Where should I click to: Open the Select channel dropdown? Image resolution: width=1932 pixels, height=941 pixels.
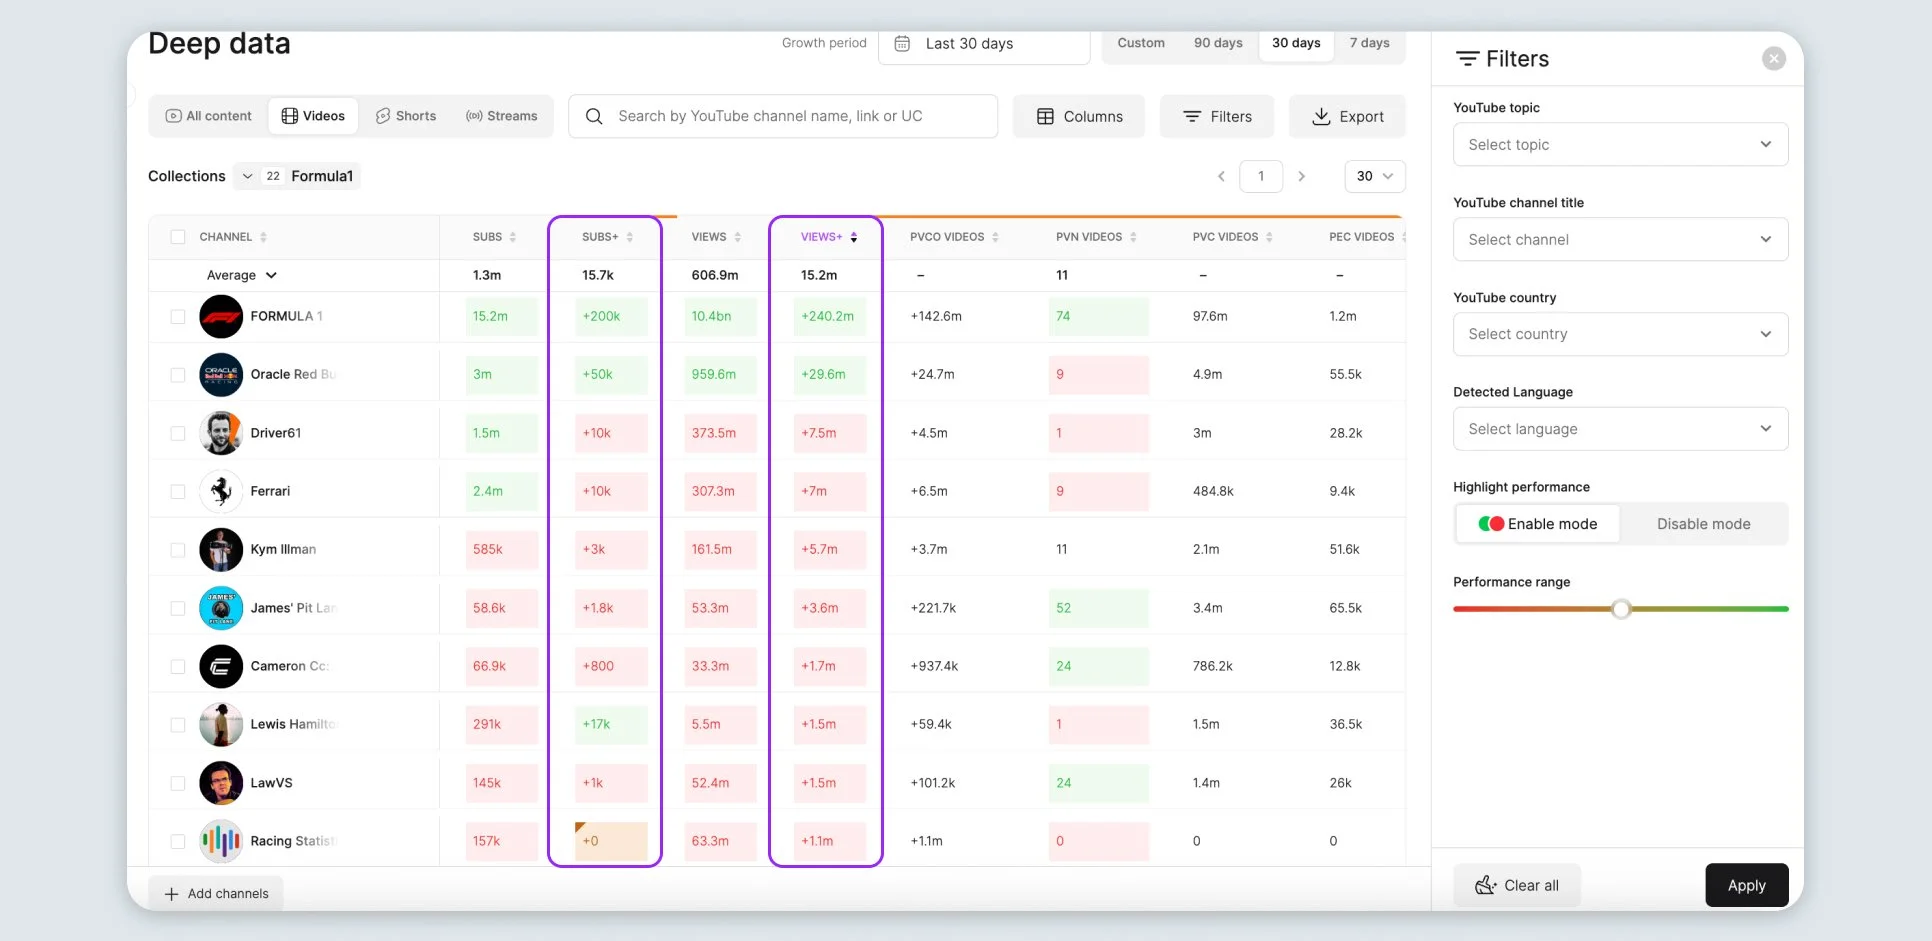click(x=1620, y=240)
